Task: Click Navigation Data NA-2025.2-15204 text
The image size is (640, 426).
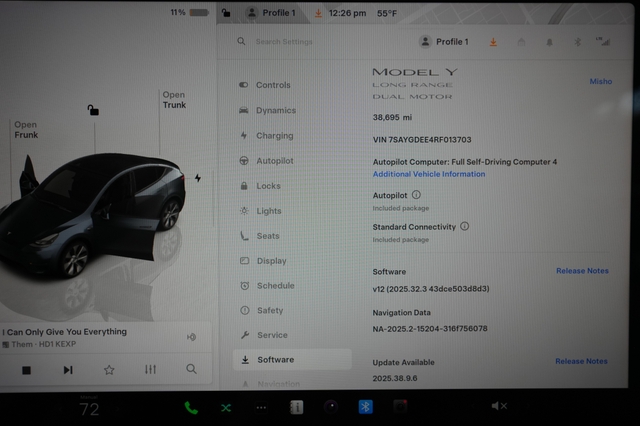Action: tap(430, 329)
